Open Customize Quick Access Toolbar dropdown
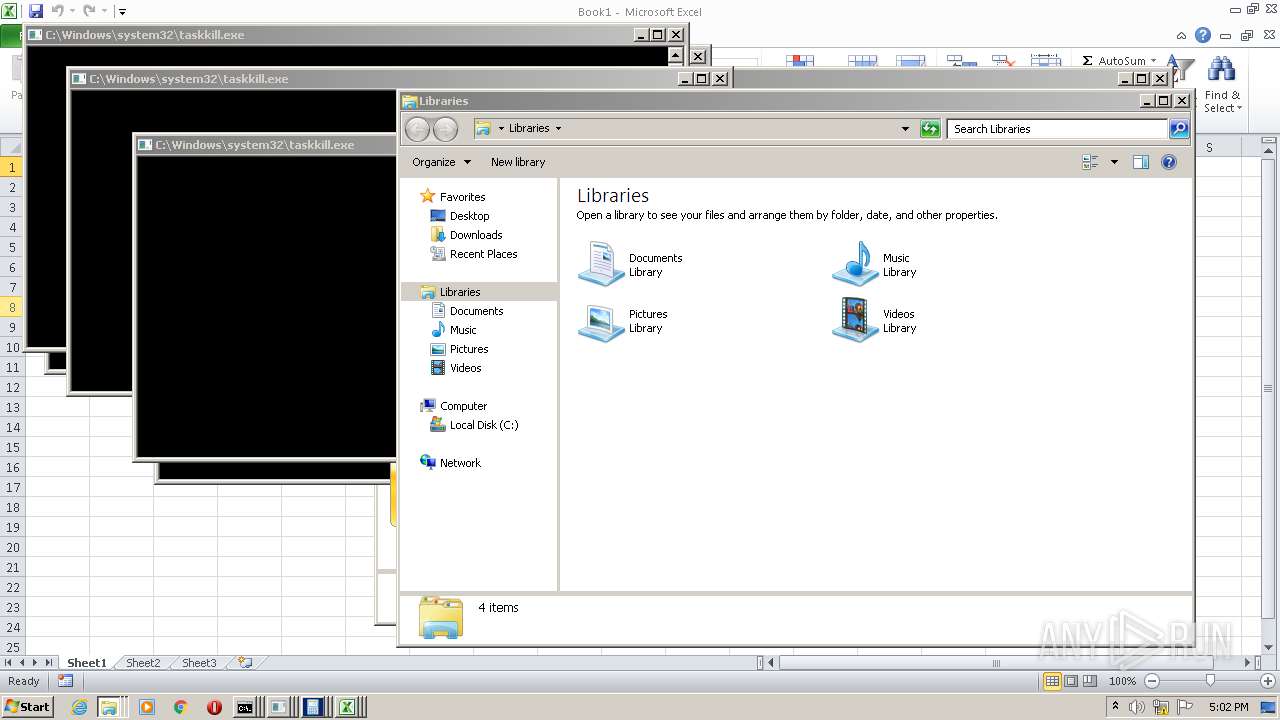 122,12
